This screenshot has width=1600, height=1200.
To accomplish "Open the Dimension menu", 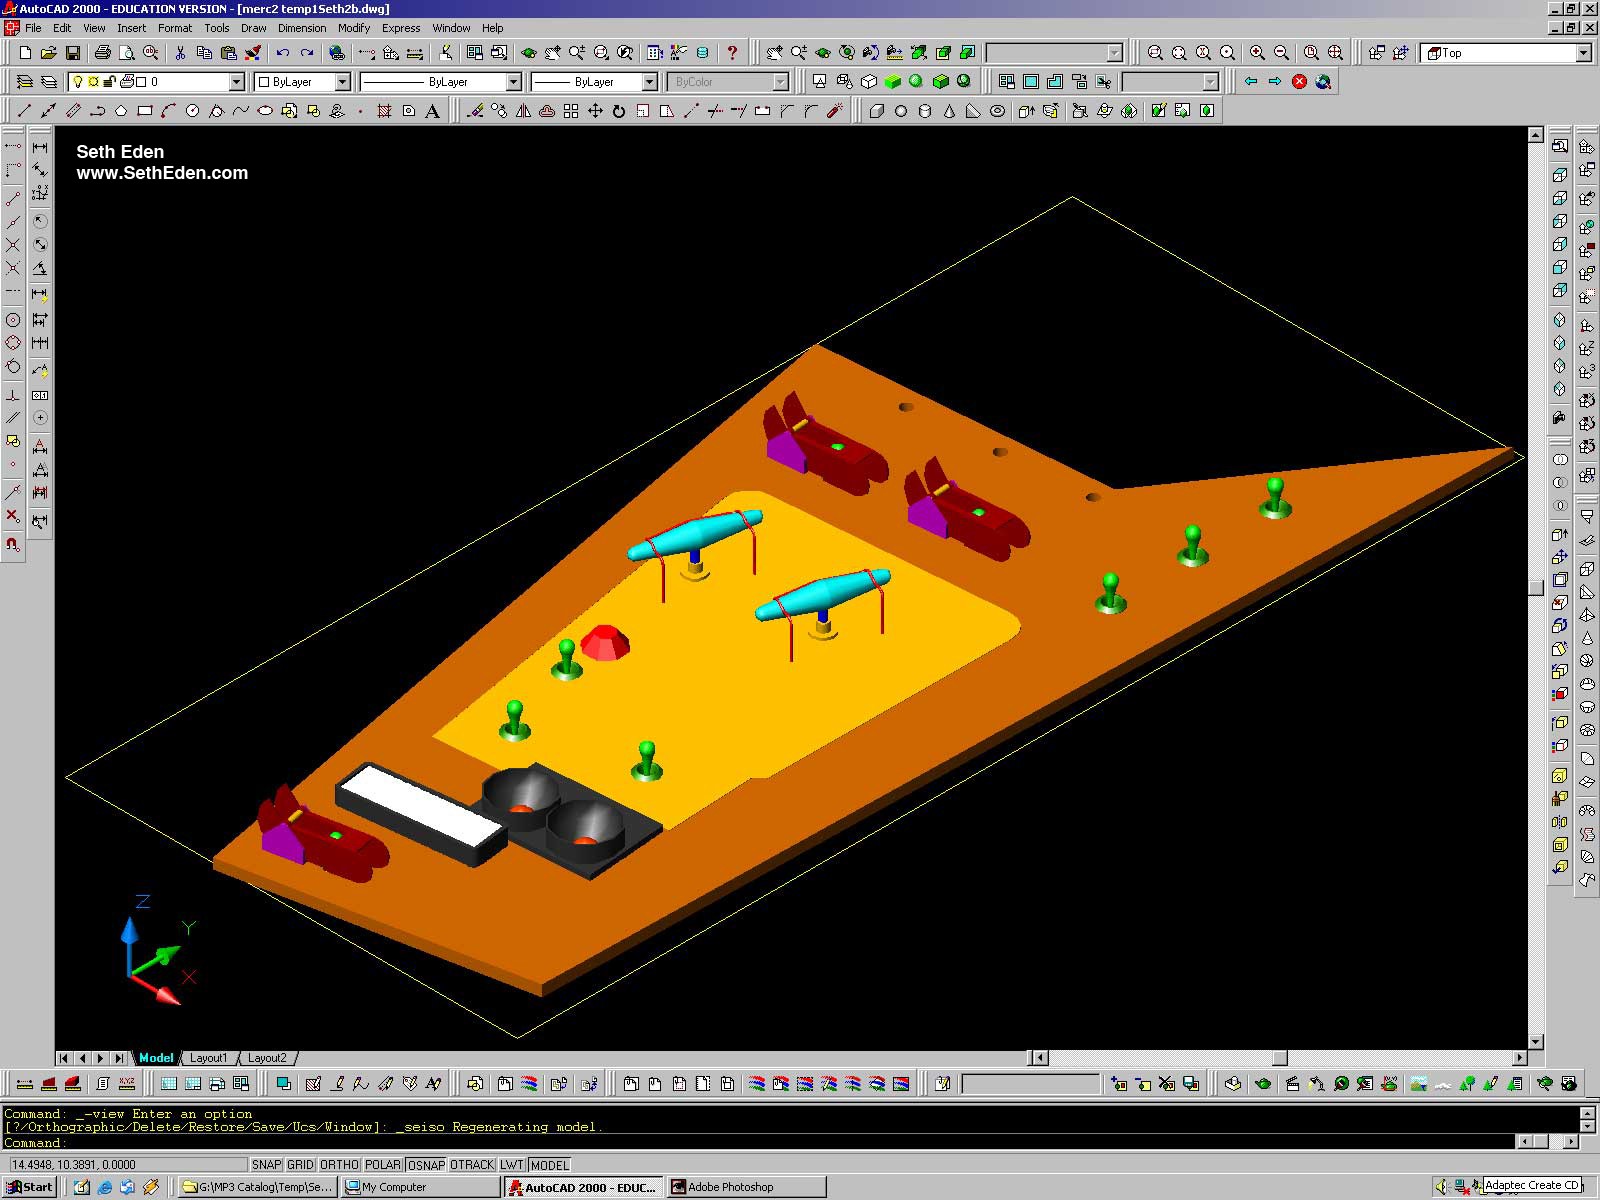I will pos(301,28).
